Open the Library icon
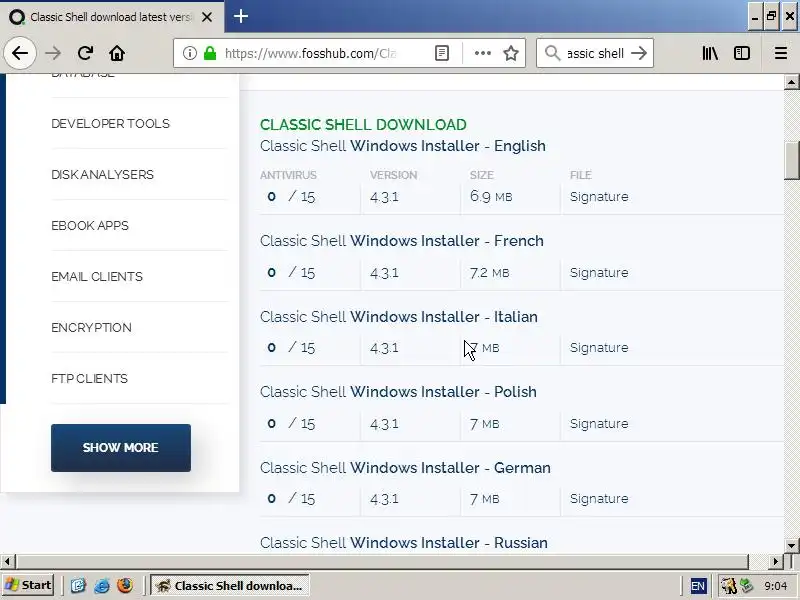800x600 pixels. (x=710, y=53)
